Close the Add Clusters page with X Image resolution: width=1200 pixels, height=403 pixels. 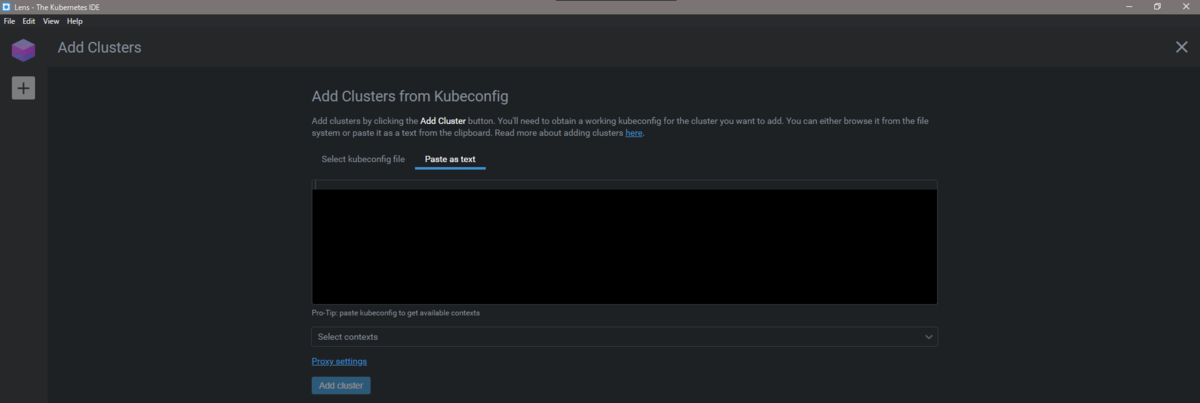(1182, 47)
